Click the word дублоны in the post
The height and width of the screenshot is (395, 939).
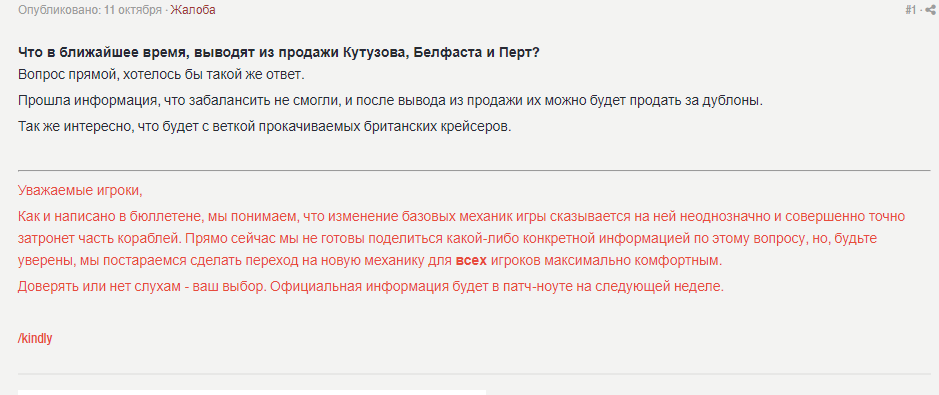737,101
